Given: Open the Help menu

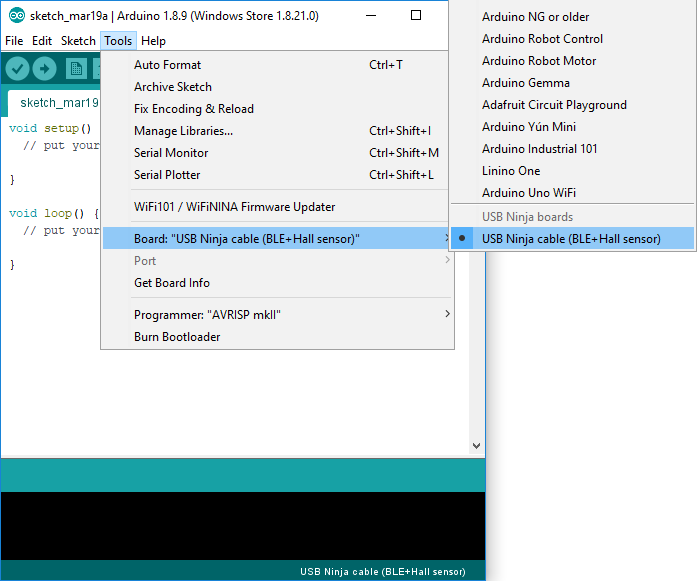Looking at the screenshot, I should point(153,41).
